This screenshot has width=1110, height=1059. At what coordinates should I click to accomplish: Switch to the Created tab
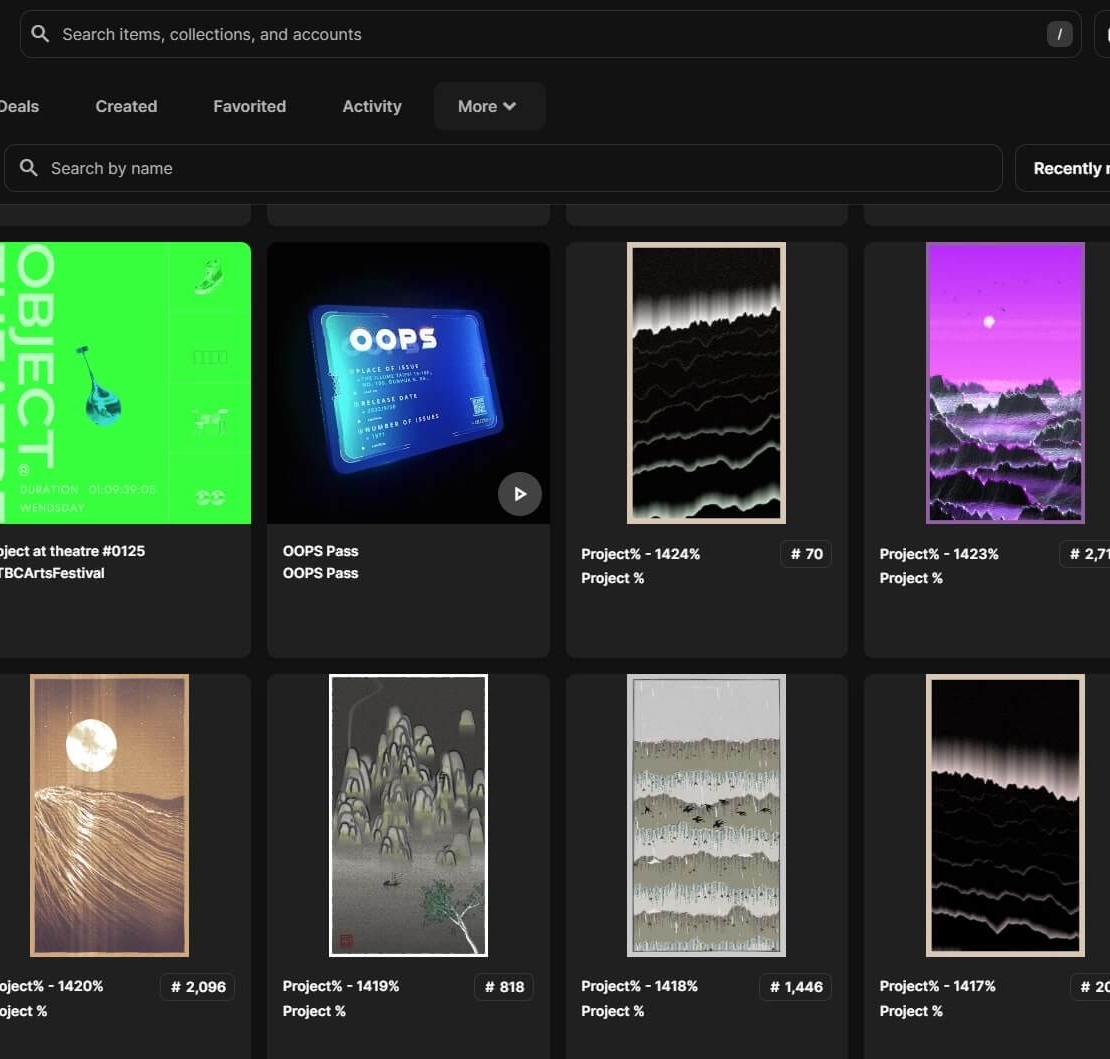126,106
